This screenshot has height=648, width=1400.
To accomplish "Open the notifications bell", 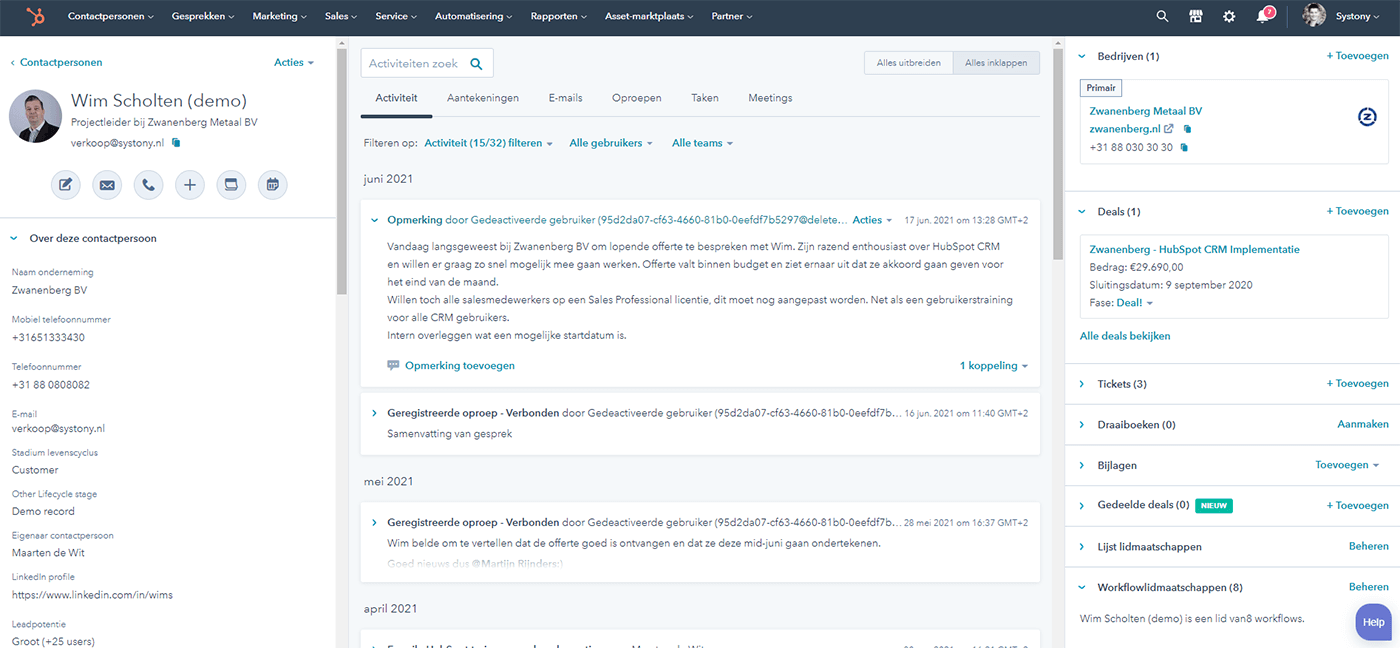I will (1263, 16).
